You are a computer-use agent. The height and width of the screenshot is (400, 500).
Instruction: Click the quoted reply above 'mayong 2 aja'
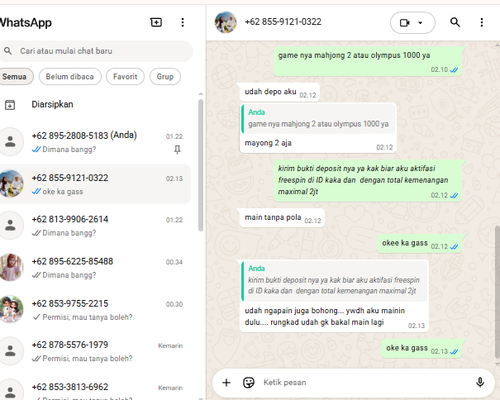[x=318, y=119]
